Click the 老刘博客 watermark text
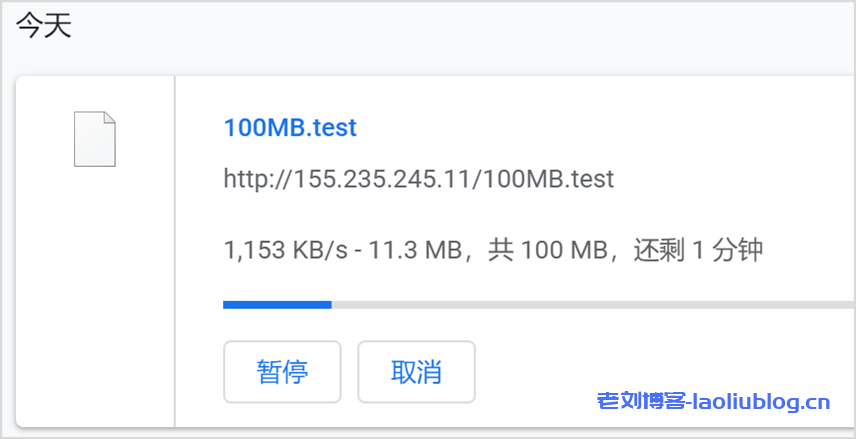This screenshot has width=856, height=439. tap(641, 403)
